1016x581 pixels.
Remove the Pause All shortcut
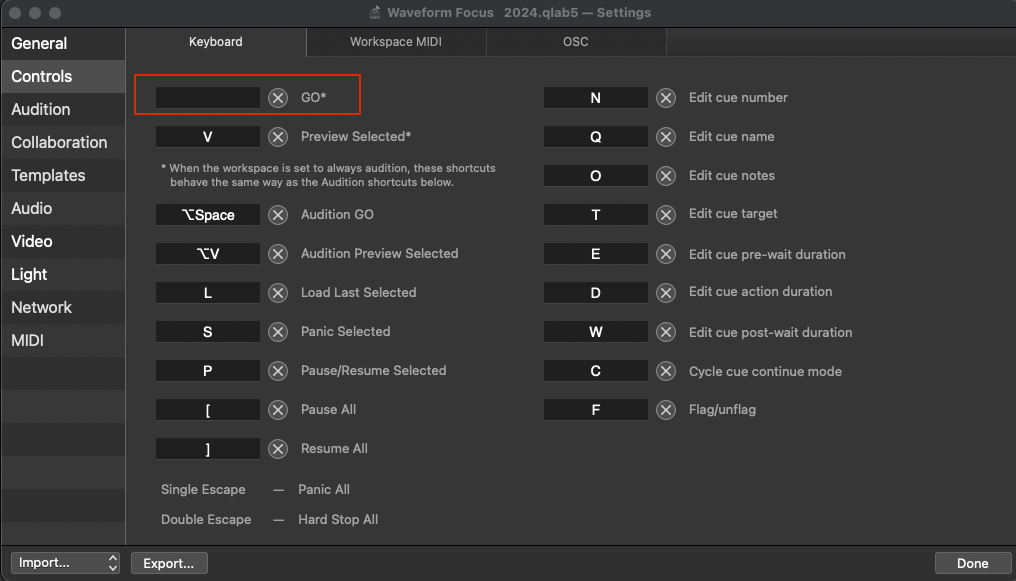(278, 410)
